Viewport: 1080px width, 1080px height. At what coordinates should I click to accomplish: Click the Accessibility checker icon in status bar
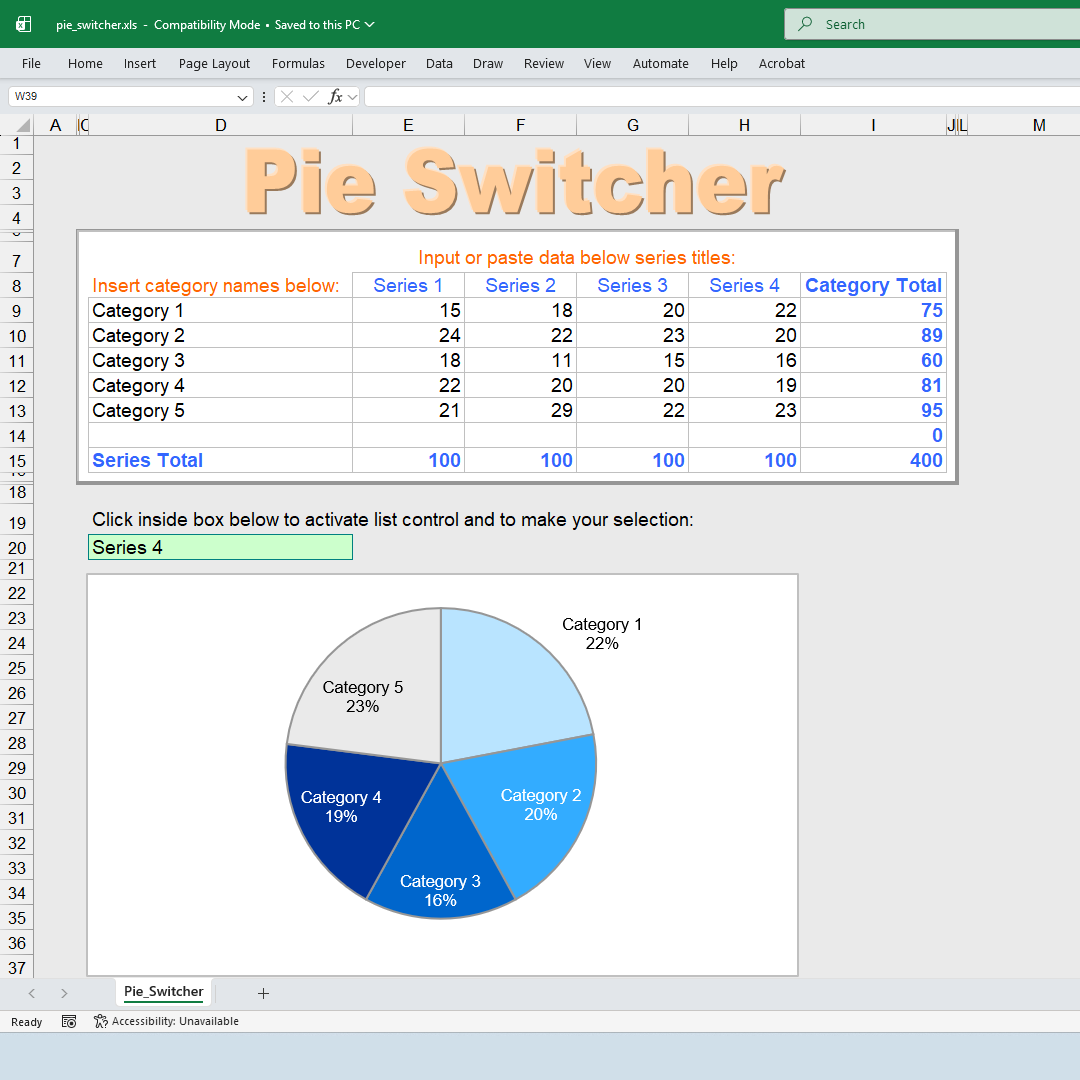pyautogui.click(x=100, y=1021)
